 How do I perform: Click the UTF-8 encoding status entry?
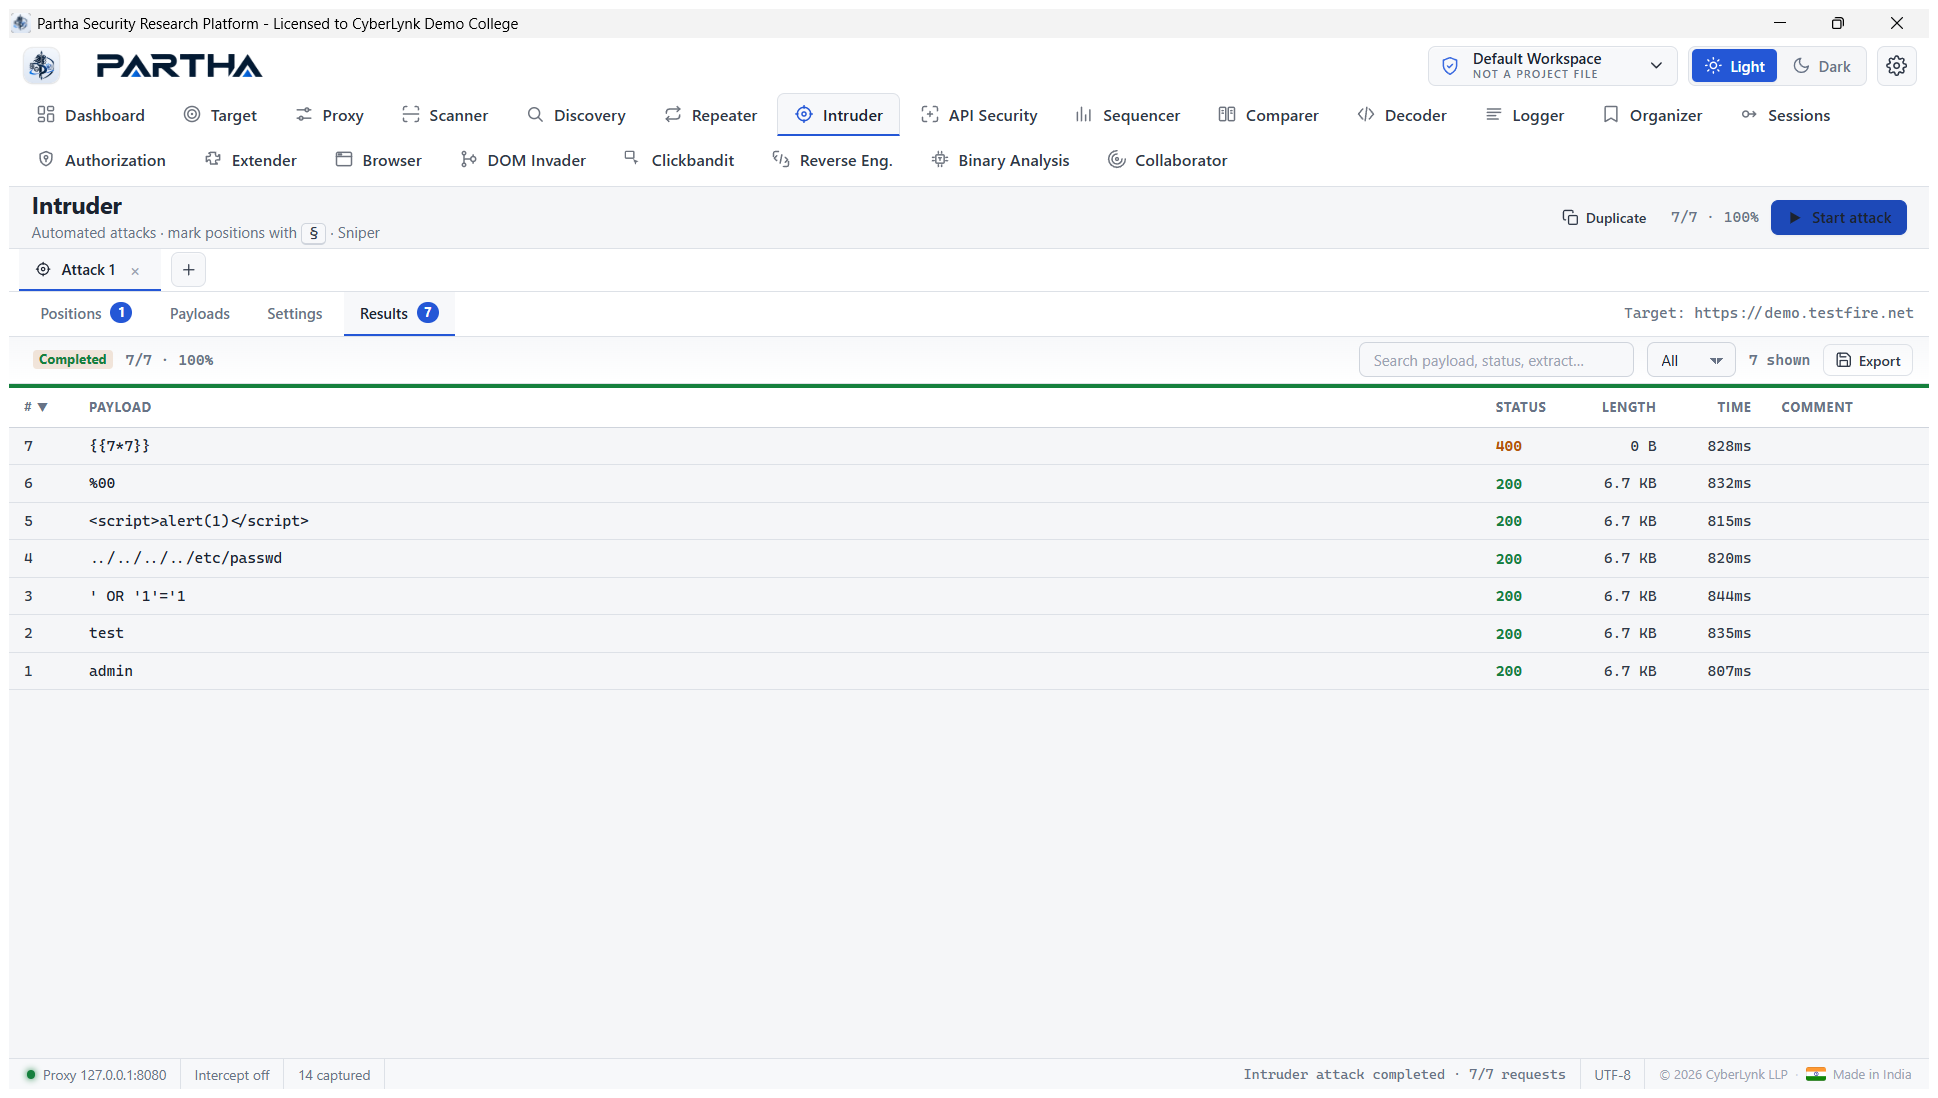pyautogui.click(x=1612, y=1075)
